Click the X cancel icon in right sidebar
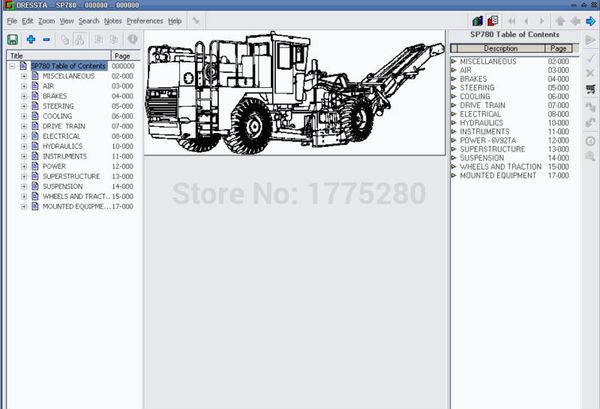This screenshot has width=600, height=409. 590,73
